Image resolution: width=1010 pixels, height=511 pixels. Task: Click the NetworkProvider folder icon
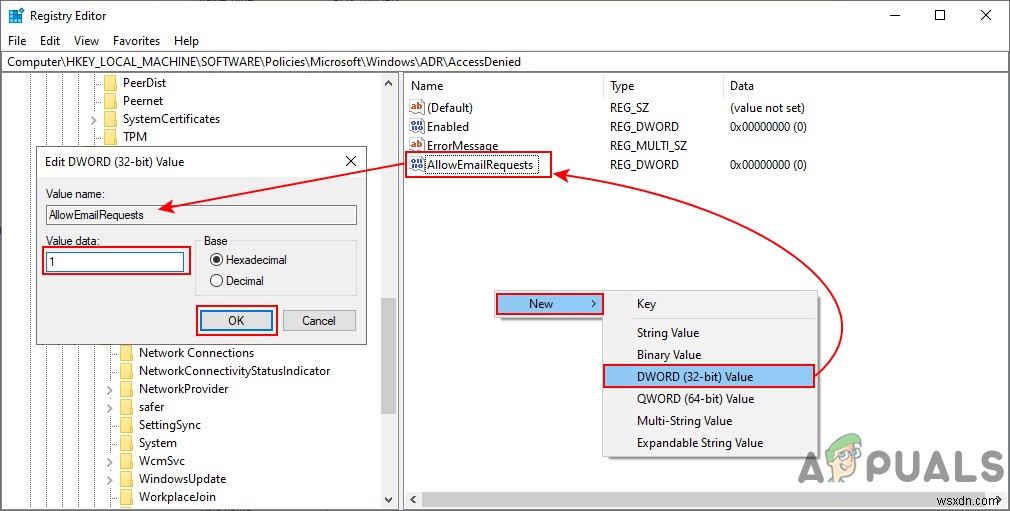tap(127, 389)
